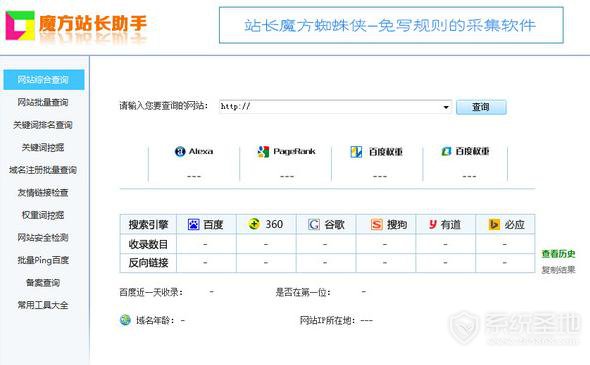Click the 百度近一天收录 label
The image size is (590, 365).
click(x=151, y=292)
